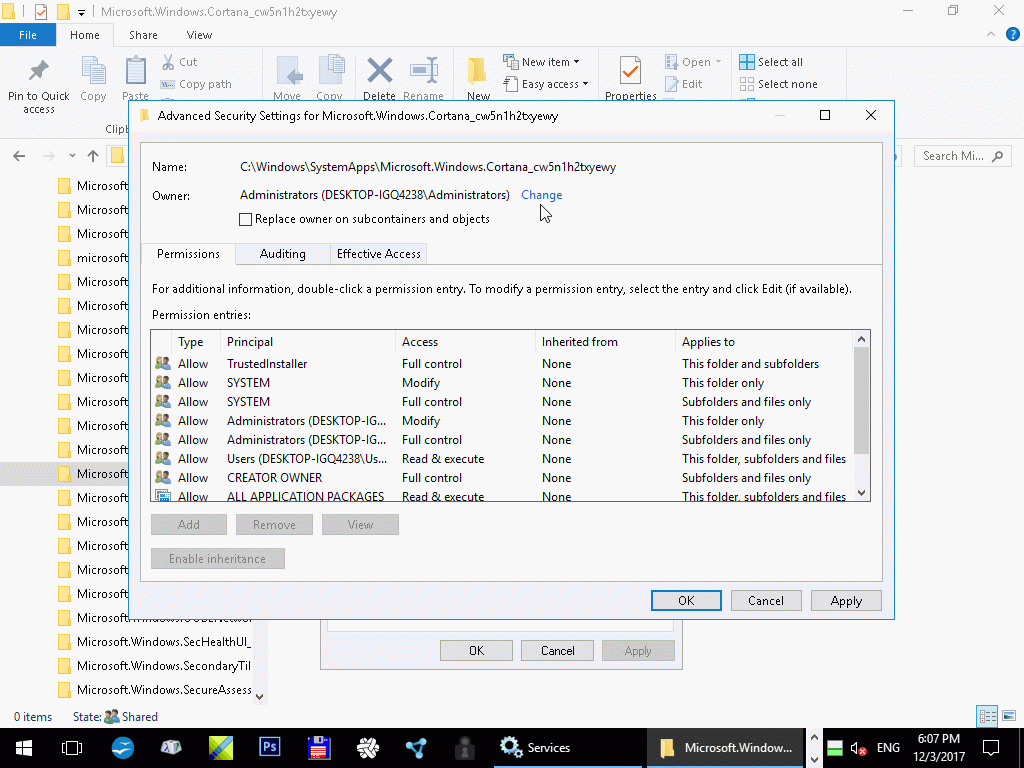Open the New item dropdown
1024x768 pixels.
pyautogui.click(x=541, y=62)
